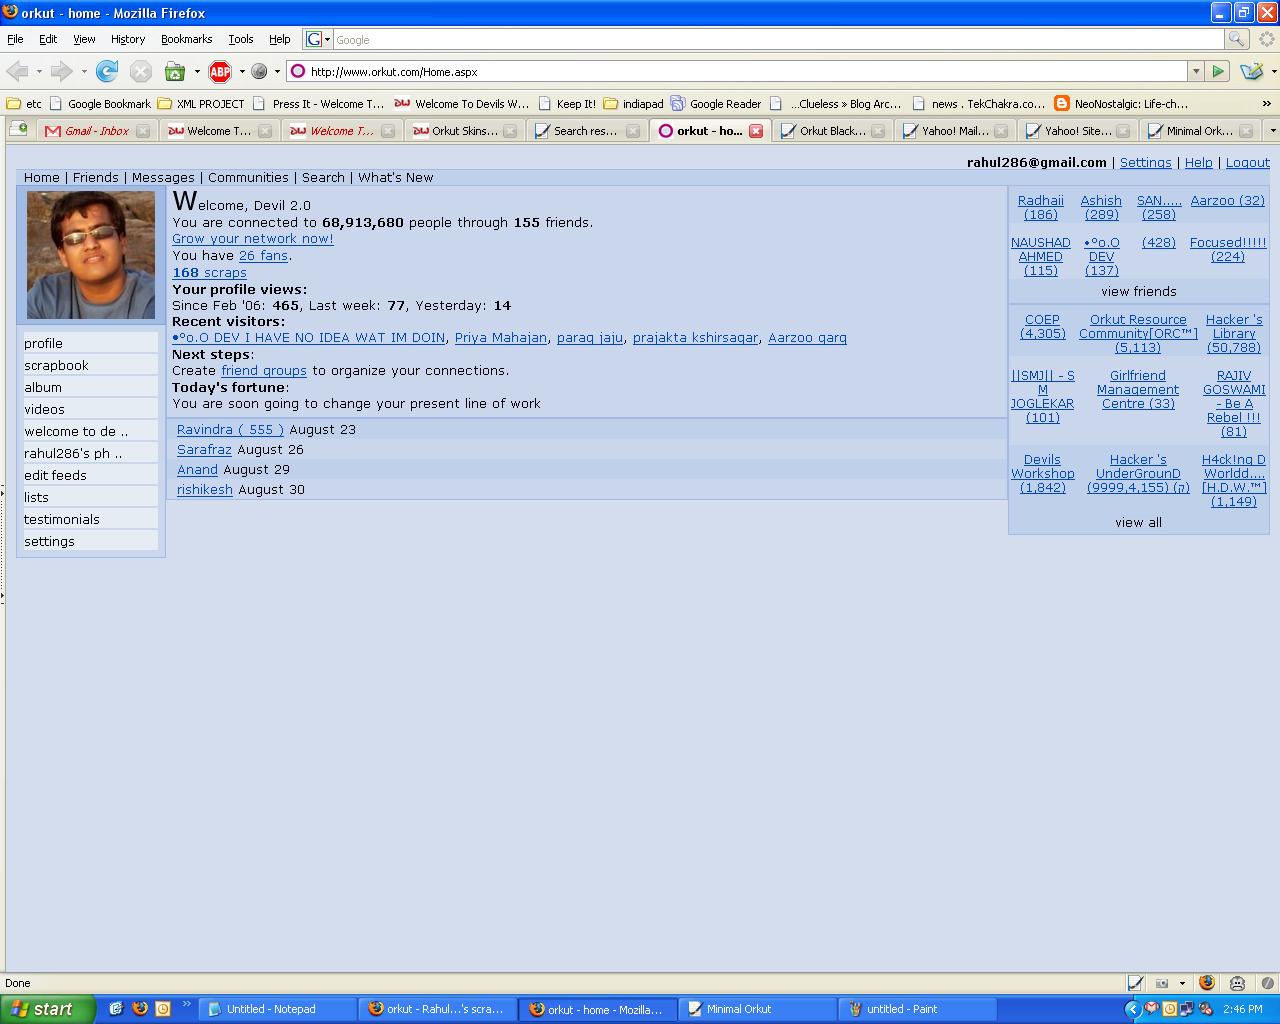Viewport: 1280px width, 1024px height.
Task: Reload the page with the Reload button
Action: tap(107, 71)
